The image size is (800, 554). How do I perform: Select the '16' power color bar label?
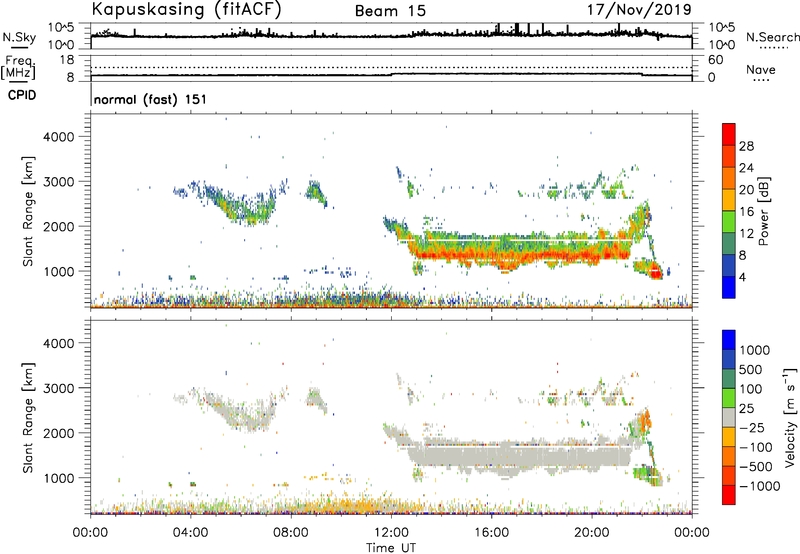(x=746, y=212)
